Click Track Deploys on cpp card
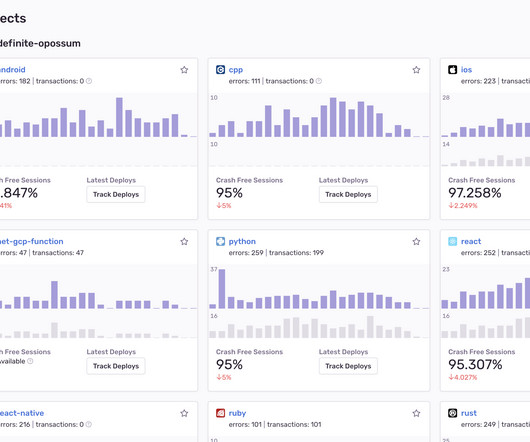Viewport: 530px width, 442px height. [348, 194]
